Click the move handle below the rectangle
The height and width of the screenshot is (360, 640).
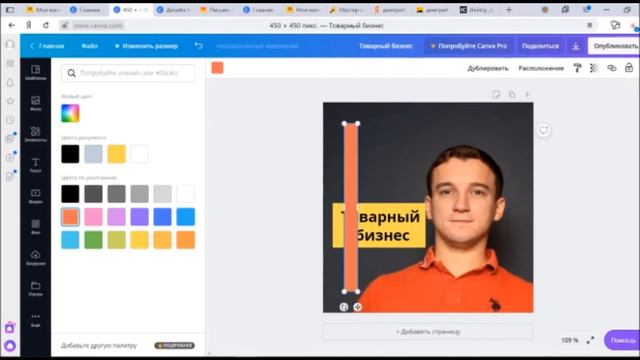pyautogui.click(x=358, y=307)
